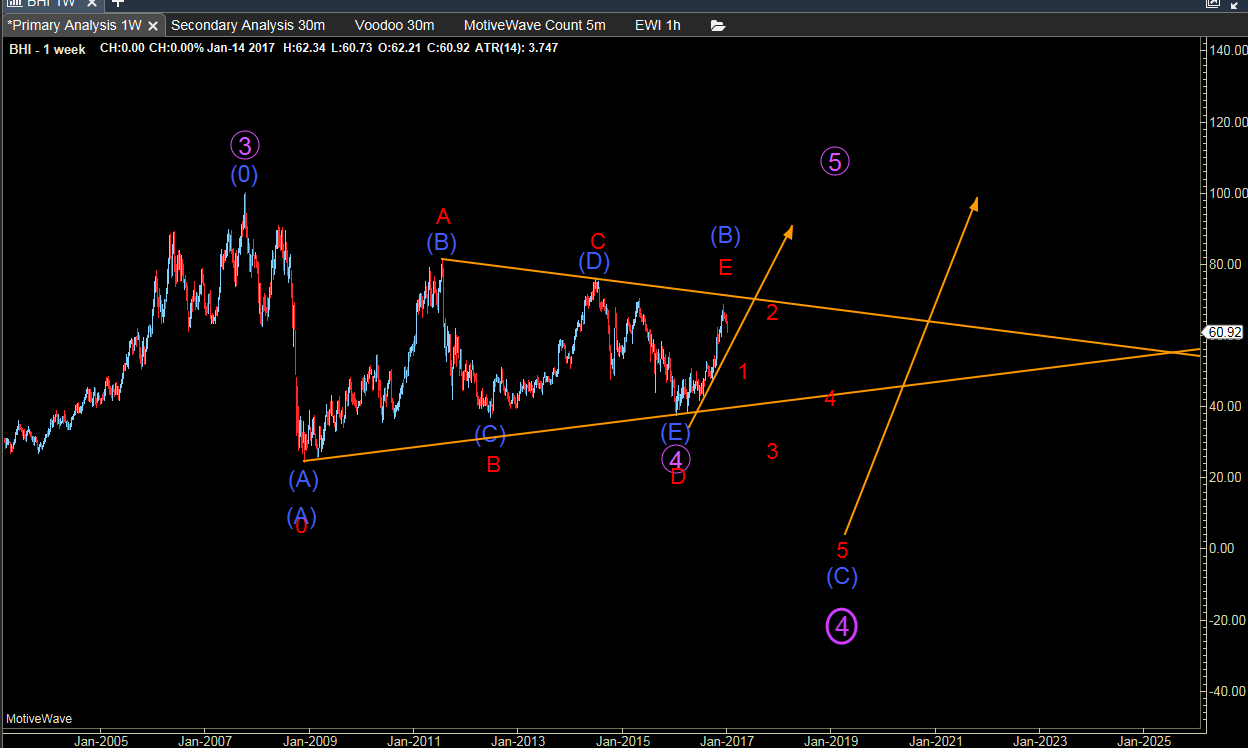Select the large circled 4 below (C)
Image resolution: width=1248 pixels, height=748 pixels.
click(841, 626)
